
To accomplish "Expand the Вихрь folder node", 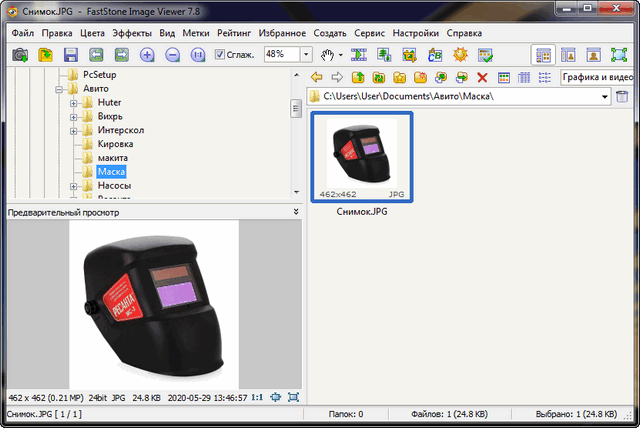I will point(73,117).
